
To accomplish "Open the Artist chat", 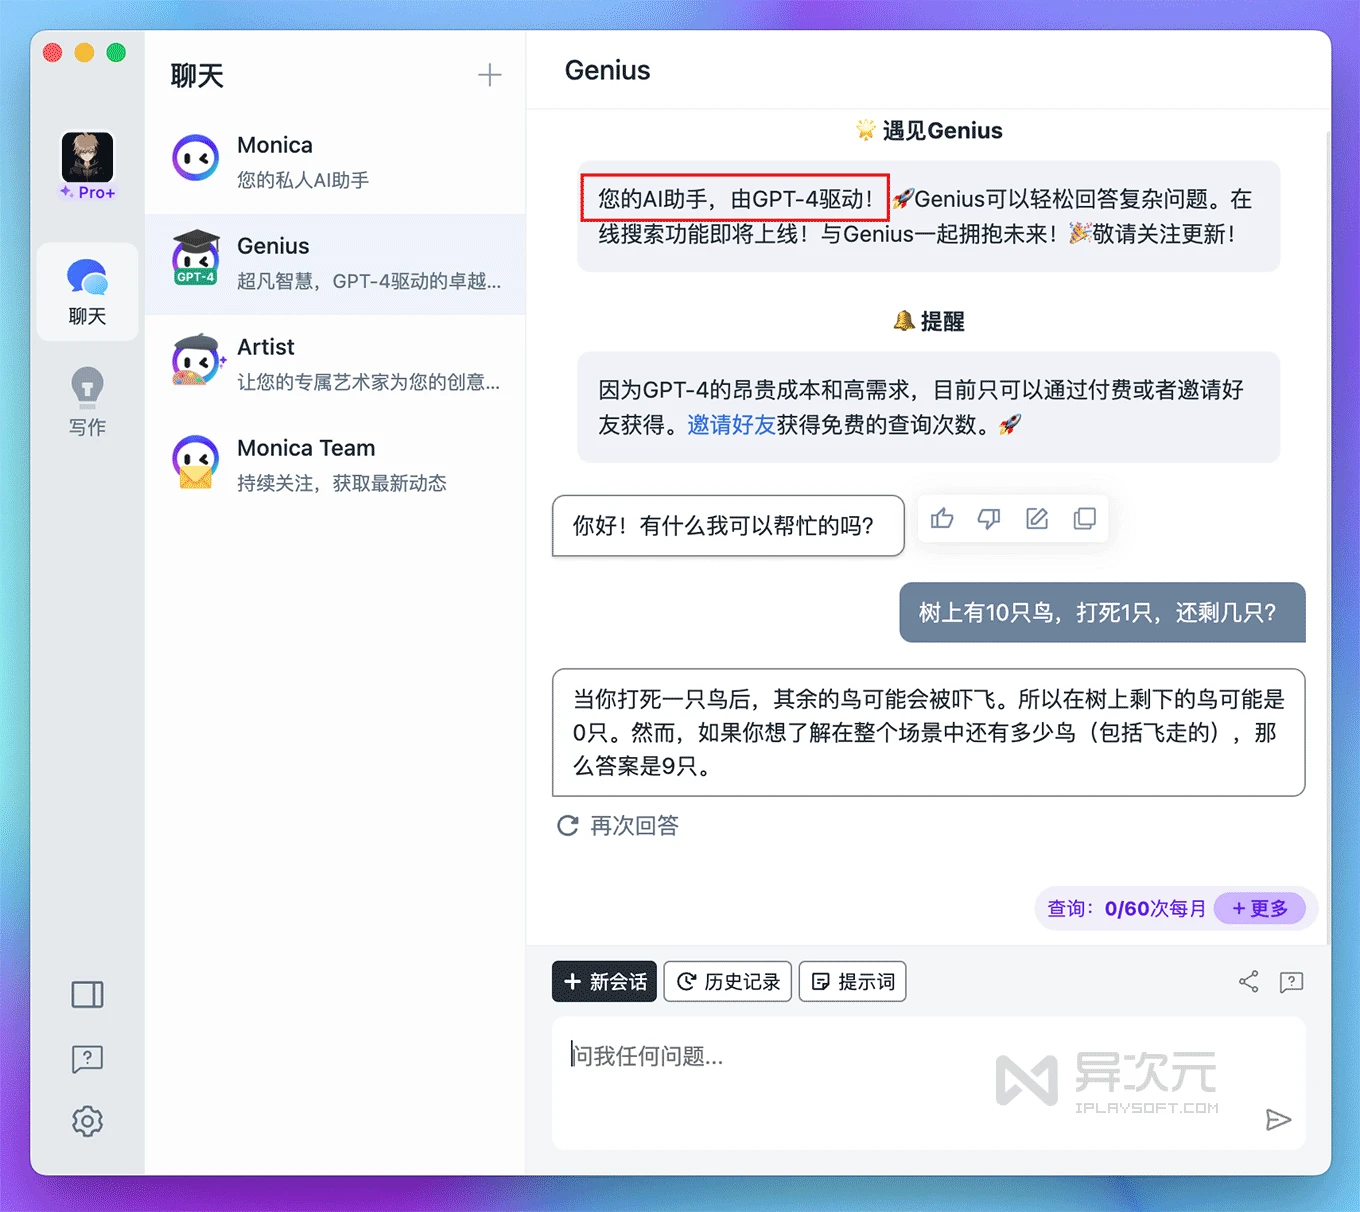I will pos(335,364).
